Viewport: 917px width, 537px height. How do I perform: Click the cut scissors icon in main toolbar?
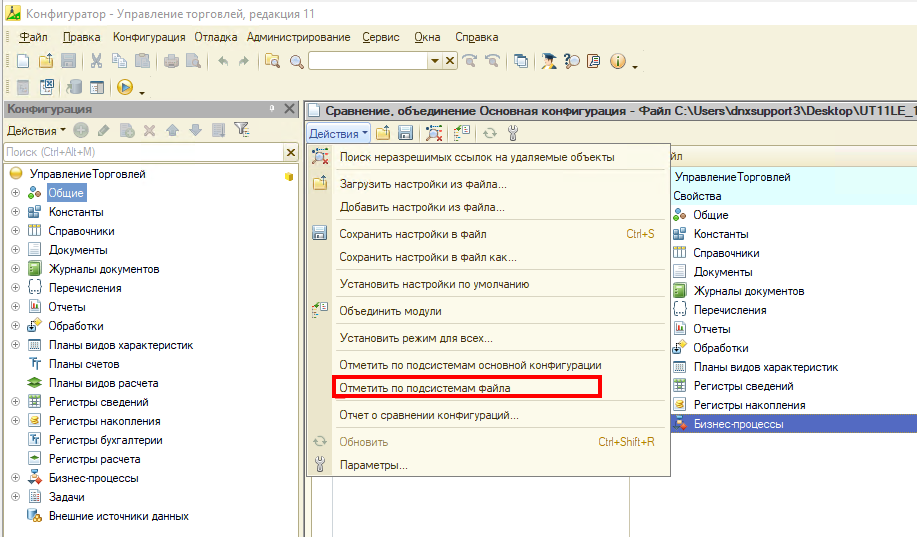[x=97, y=61]
